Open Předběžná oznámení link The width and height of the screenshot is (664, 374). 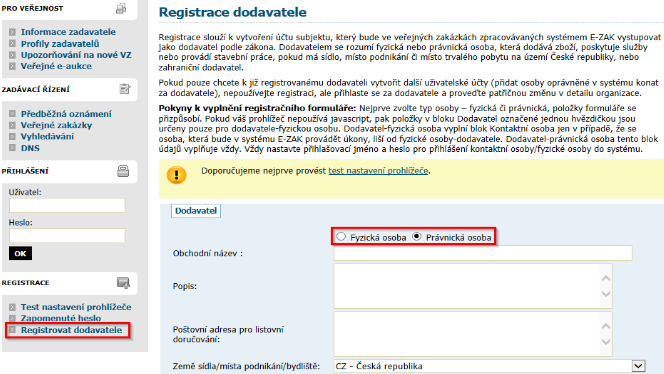(x=66, y=114)
